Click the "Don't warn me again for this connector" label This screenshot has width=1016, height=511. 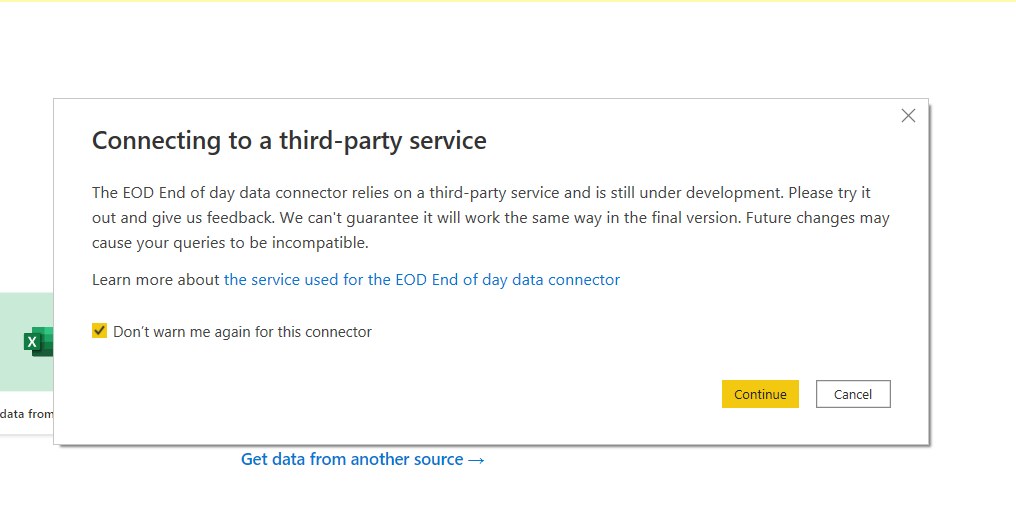242,332
